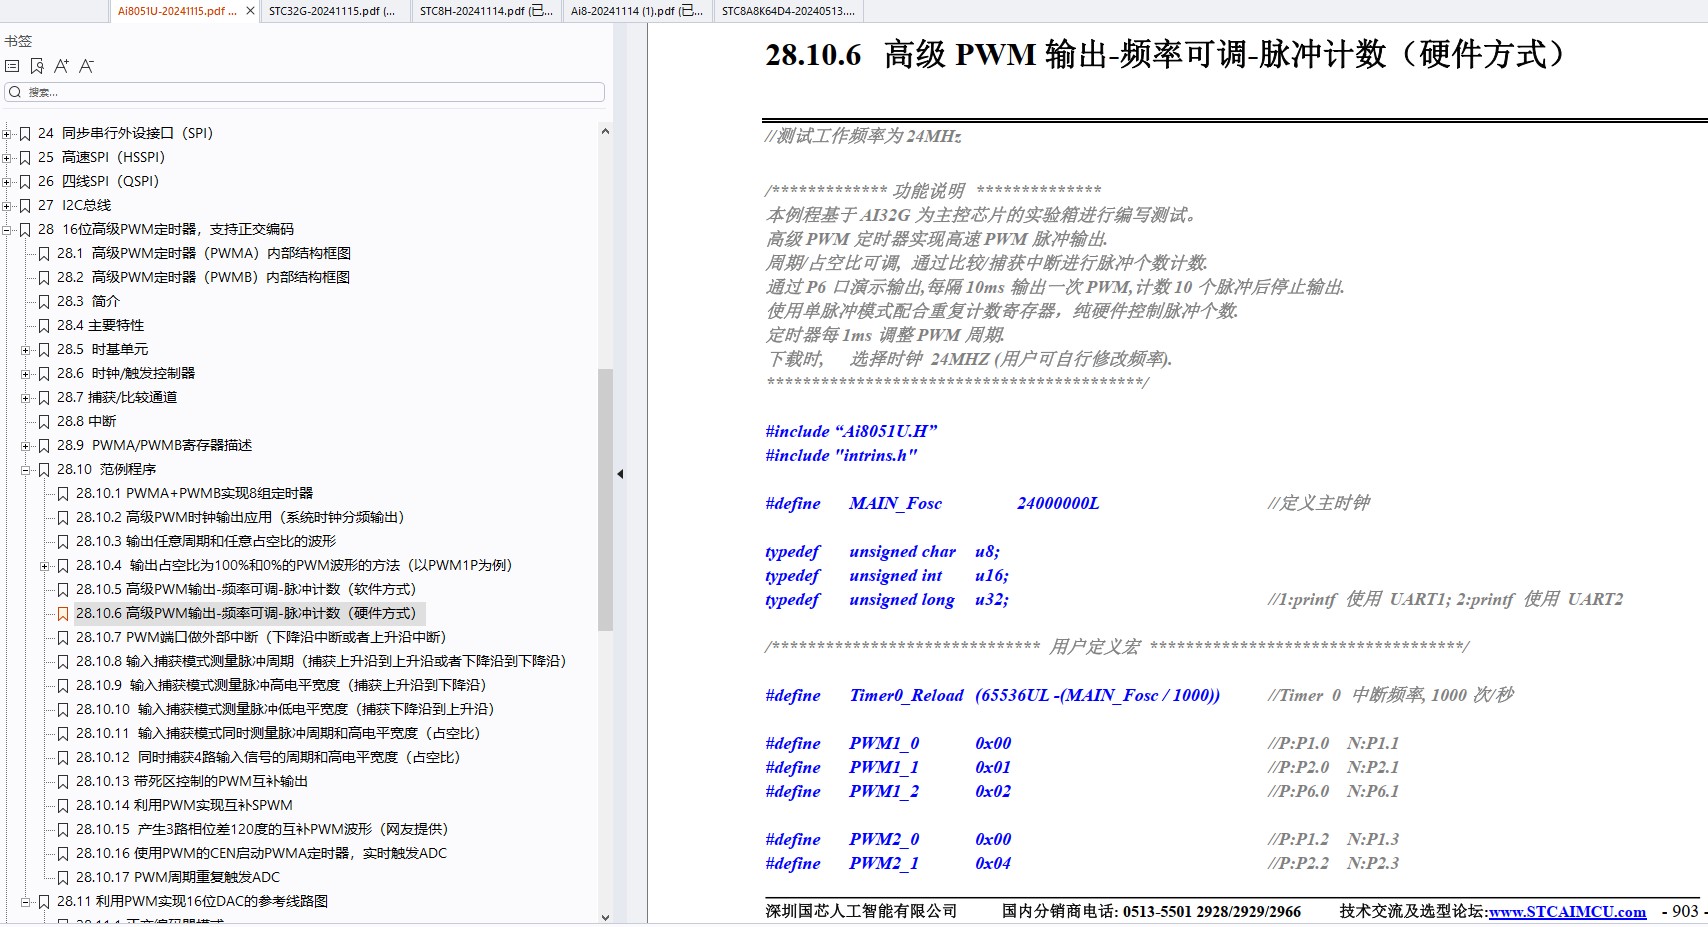Collapse section 28.10 范例程序
The width and height of the screenshot is (1708, 927).
tap(26, 470)
